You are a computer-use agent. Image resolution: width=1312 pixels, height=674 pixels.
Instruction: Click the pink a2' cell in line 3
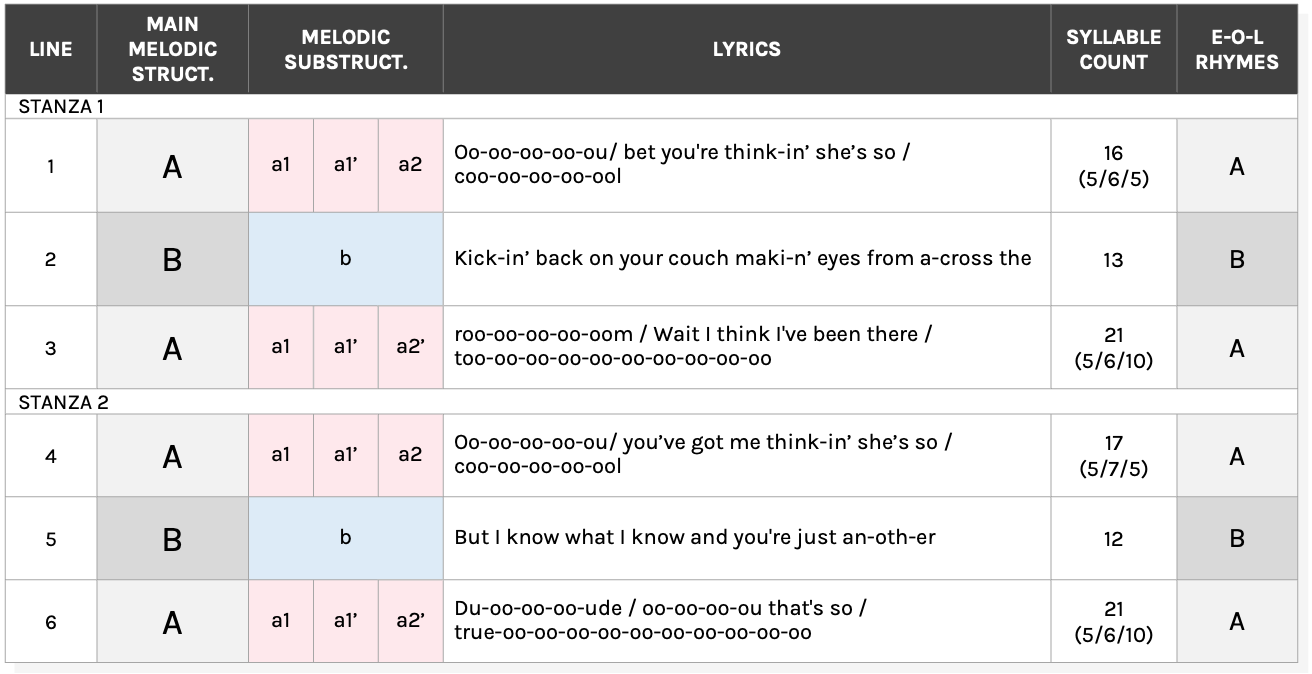click(410, 347)
